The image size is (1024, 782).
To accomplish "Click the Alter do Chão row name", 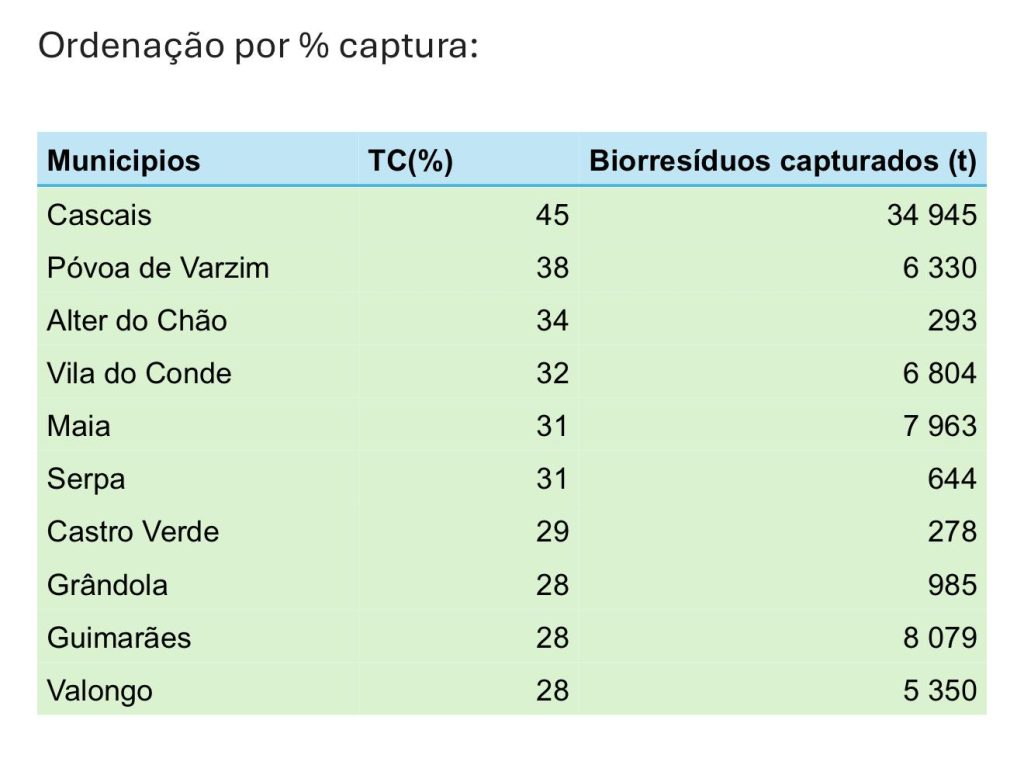I will click(137, 321).
